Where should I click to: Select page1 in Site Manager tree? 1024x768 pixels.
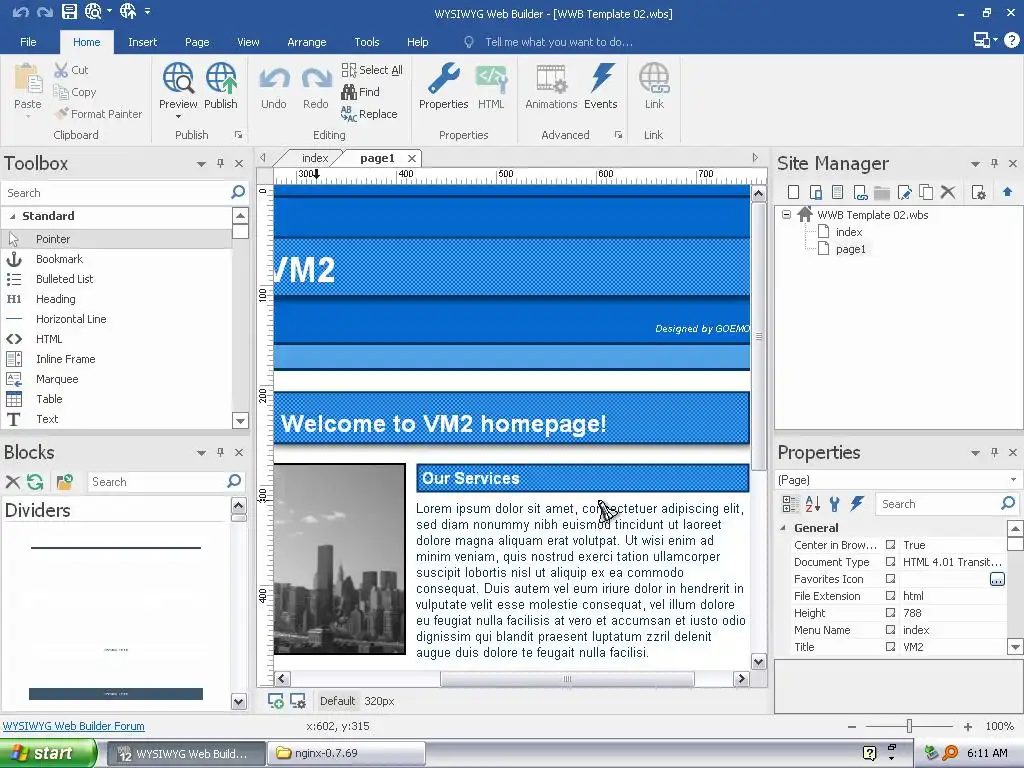850,249
